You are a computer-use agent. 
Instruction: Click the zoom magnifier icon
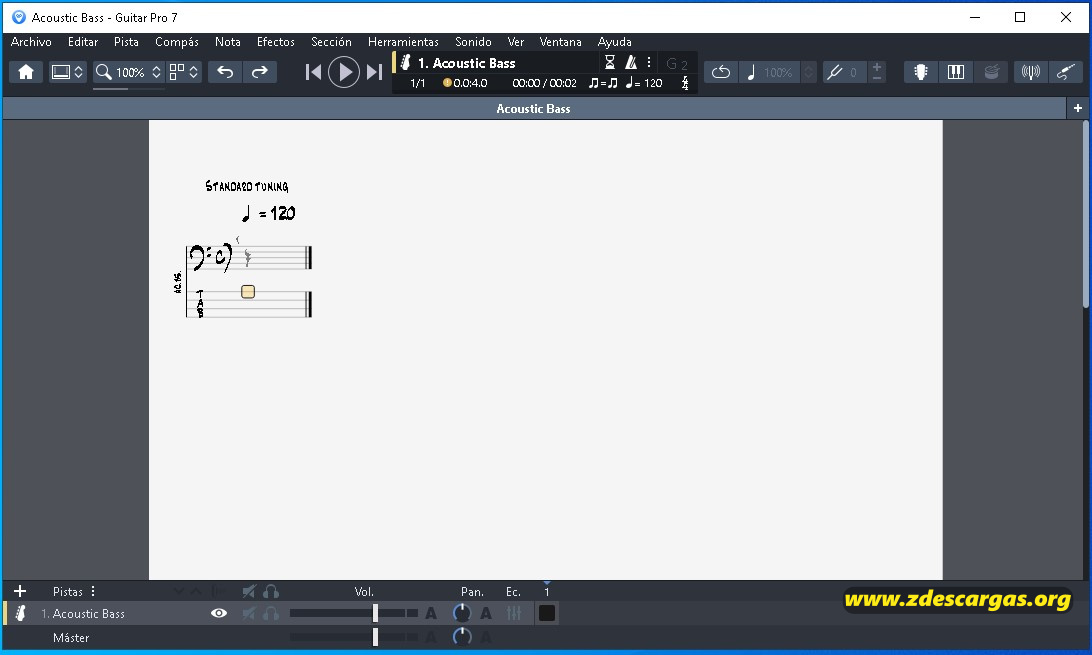pos(104,72)
